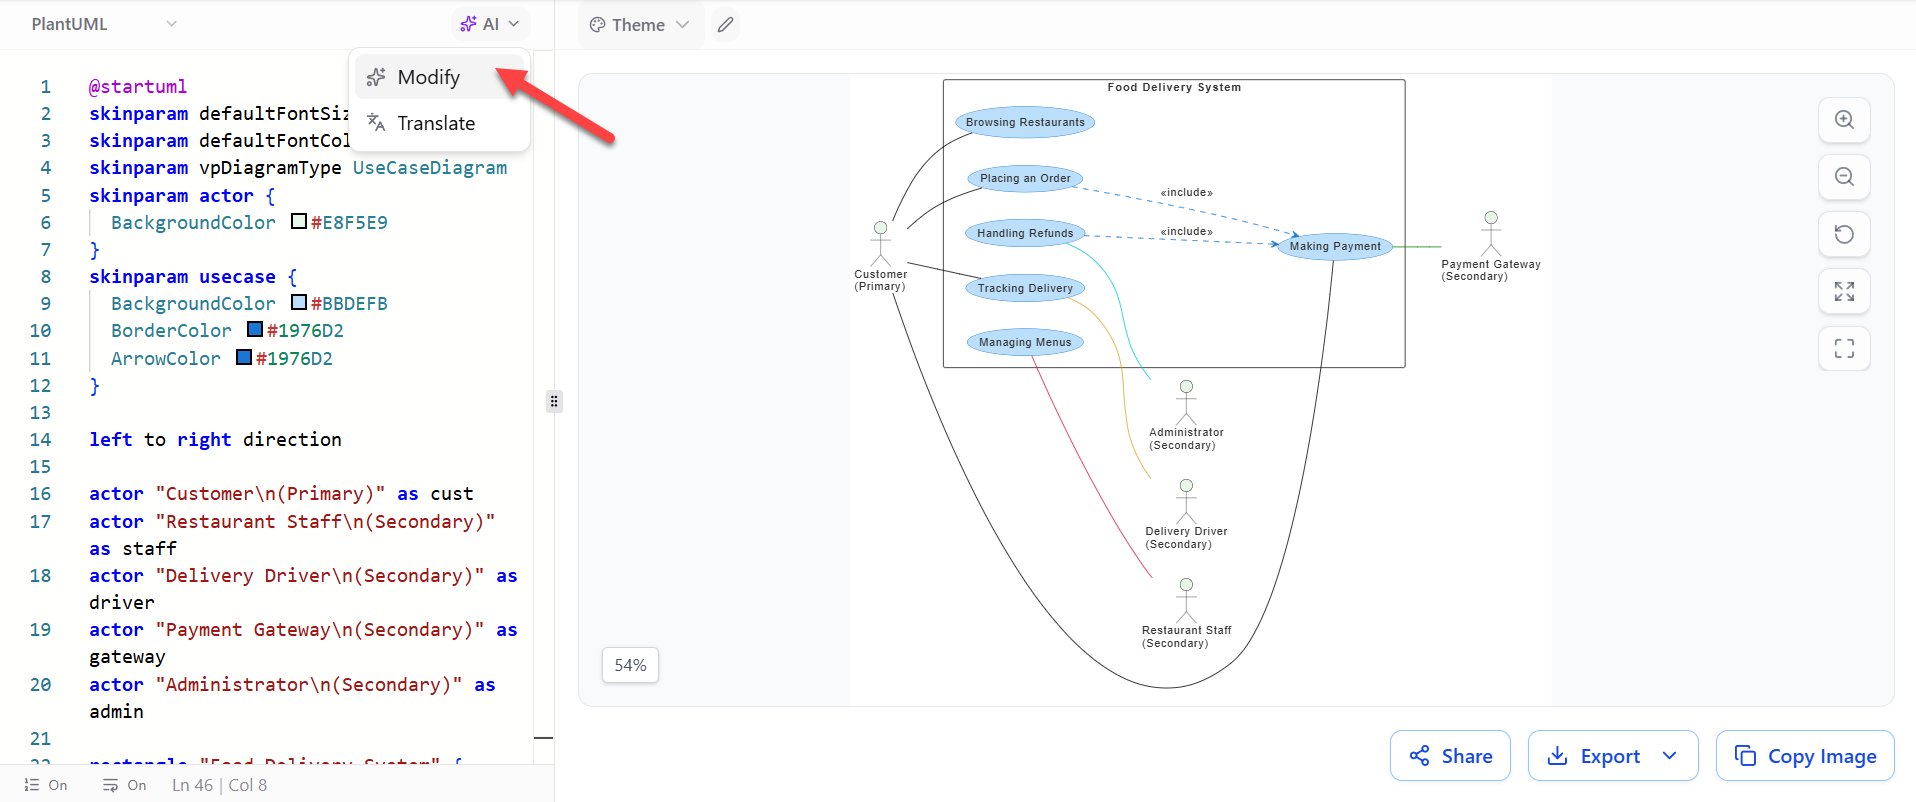Click the #1976D2 BorderColor swatch
The width and height of the screenshot is (1916, 802).
(x=255, y=329)
